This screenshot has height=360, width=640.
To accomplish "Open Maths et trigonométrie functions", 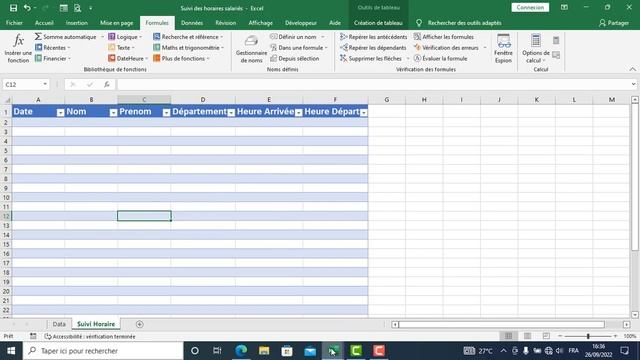I will click(189, 48).
